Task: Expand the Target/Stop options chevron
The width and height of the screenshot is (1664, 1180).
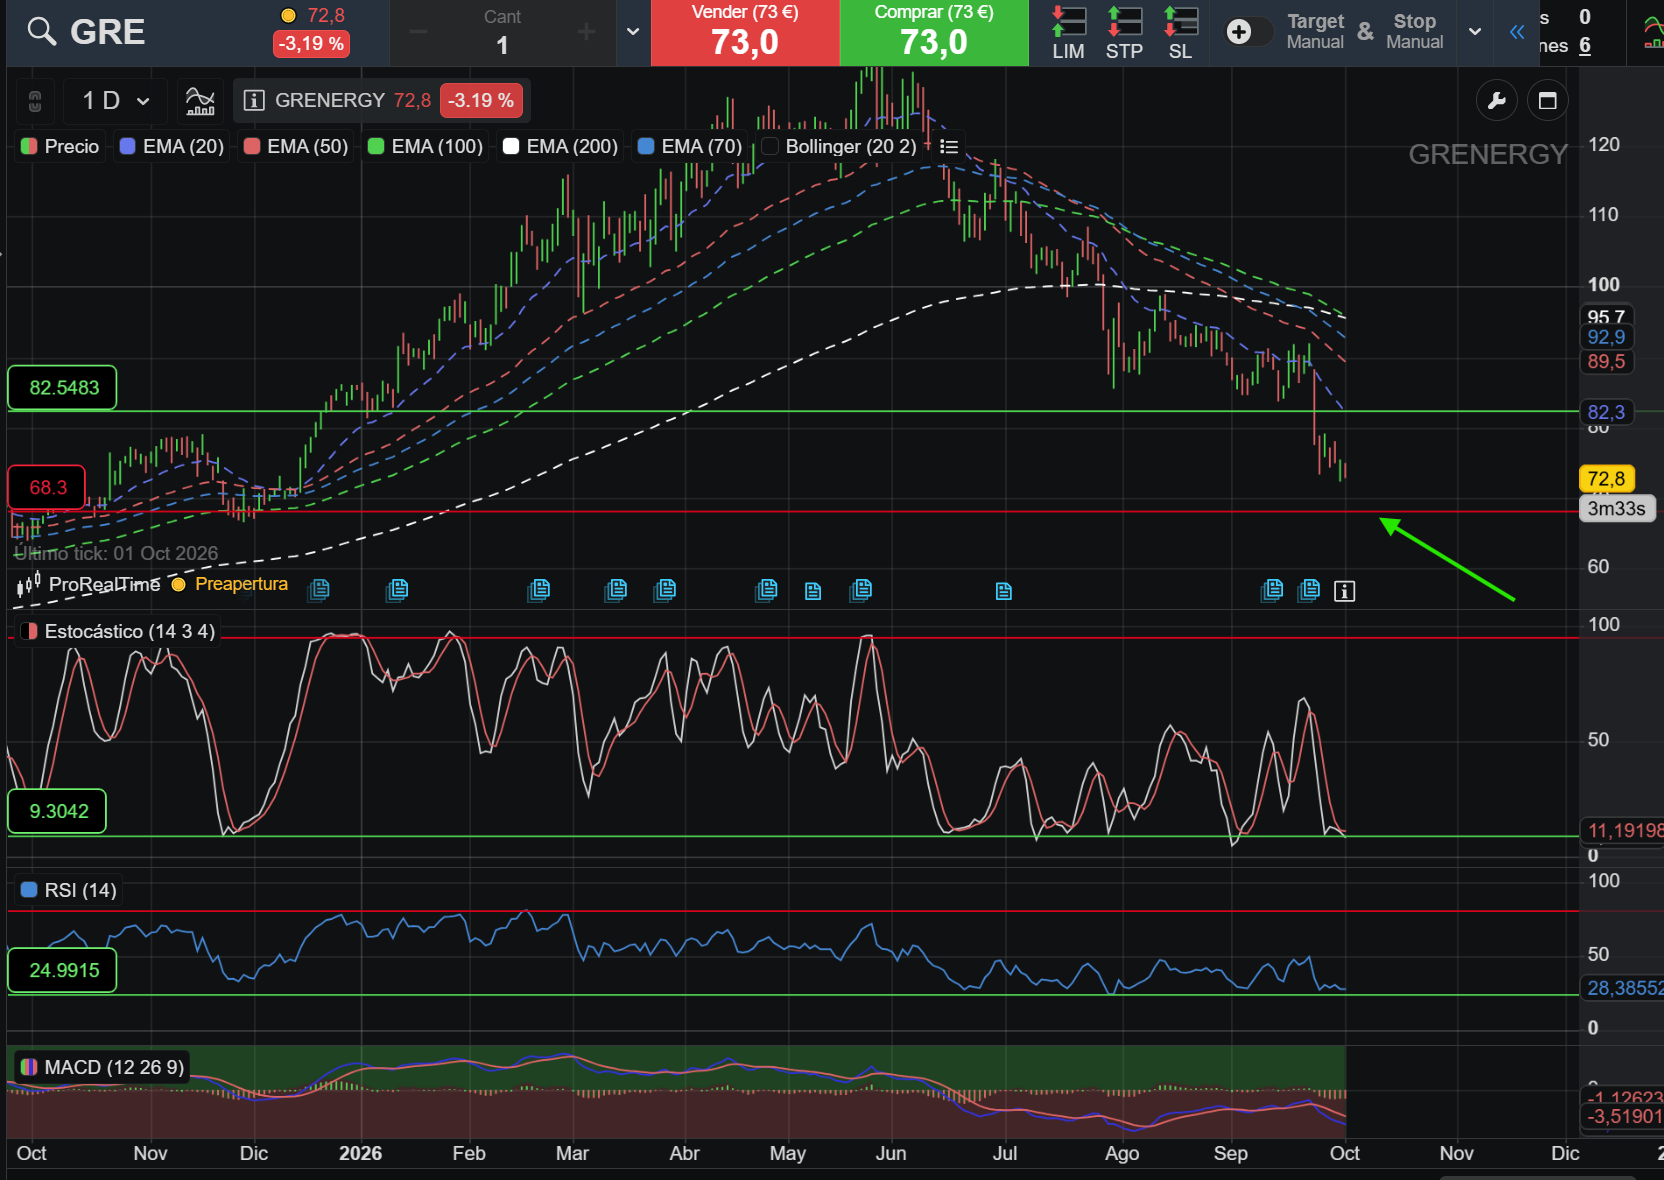Action: tap(1475, 32)
